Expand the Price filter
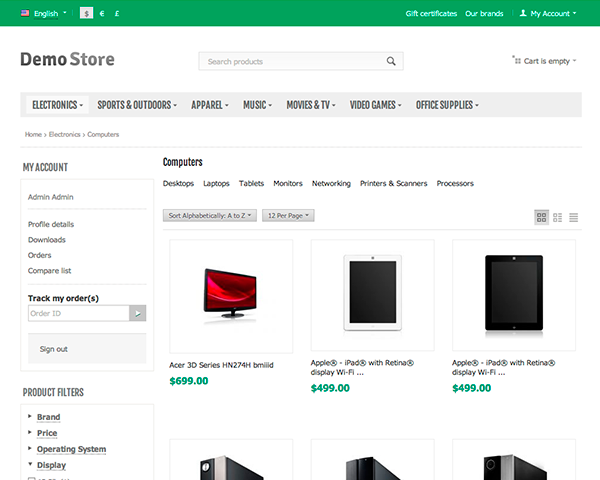This screenshot has height=480, width=600. (x=47, y=433)
